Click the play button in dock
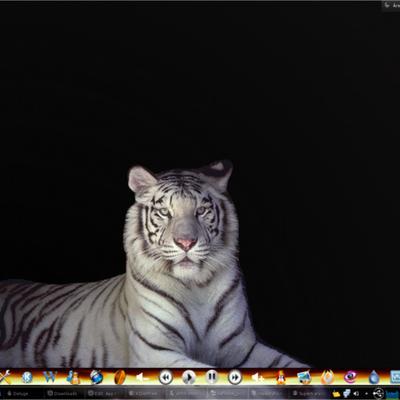 (x=189, y=377)
